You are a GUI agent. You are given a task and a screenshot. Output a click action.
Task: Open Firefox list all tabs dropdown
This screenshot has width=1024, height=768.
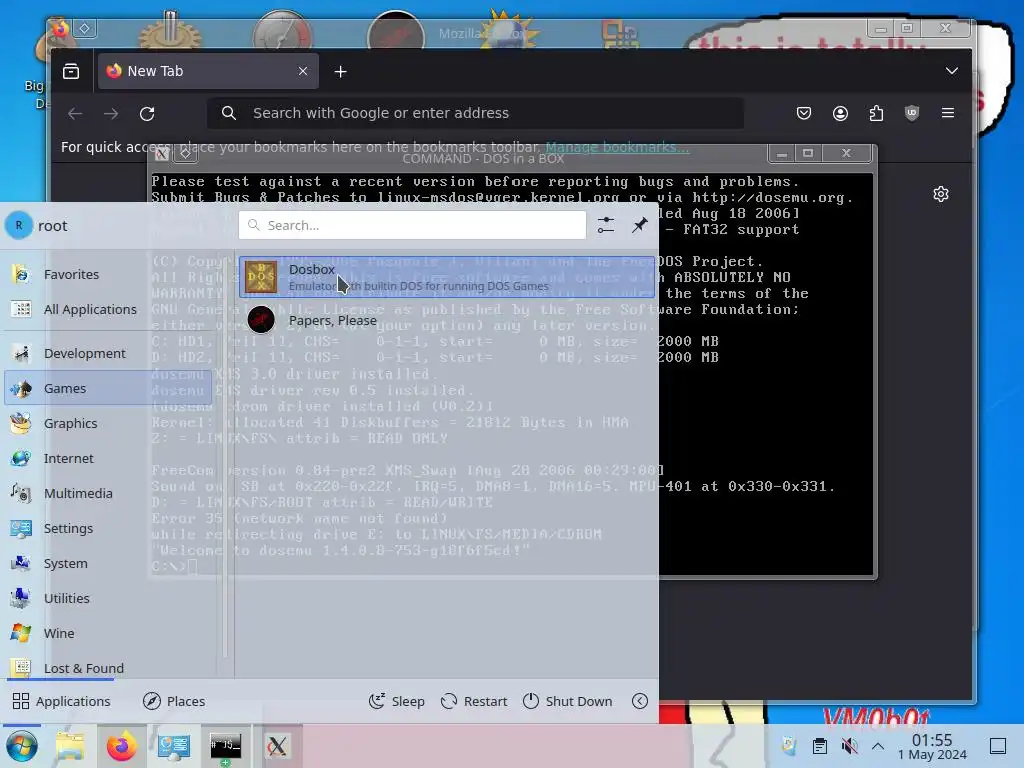pos(952,71)
